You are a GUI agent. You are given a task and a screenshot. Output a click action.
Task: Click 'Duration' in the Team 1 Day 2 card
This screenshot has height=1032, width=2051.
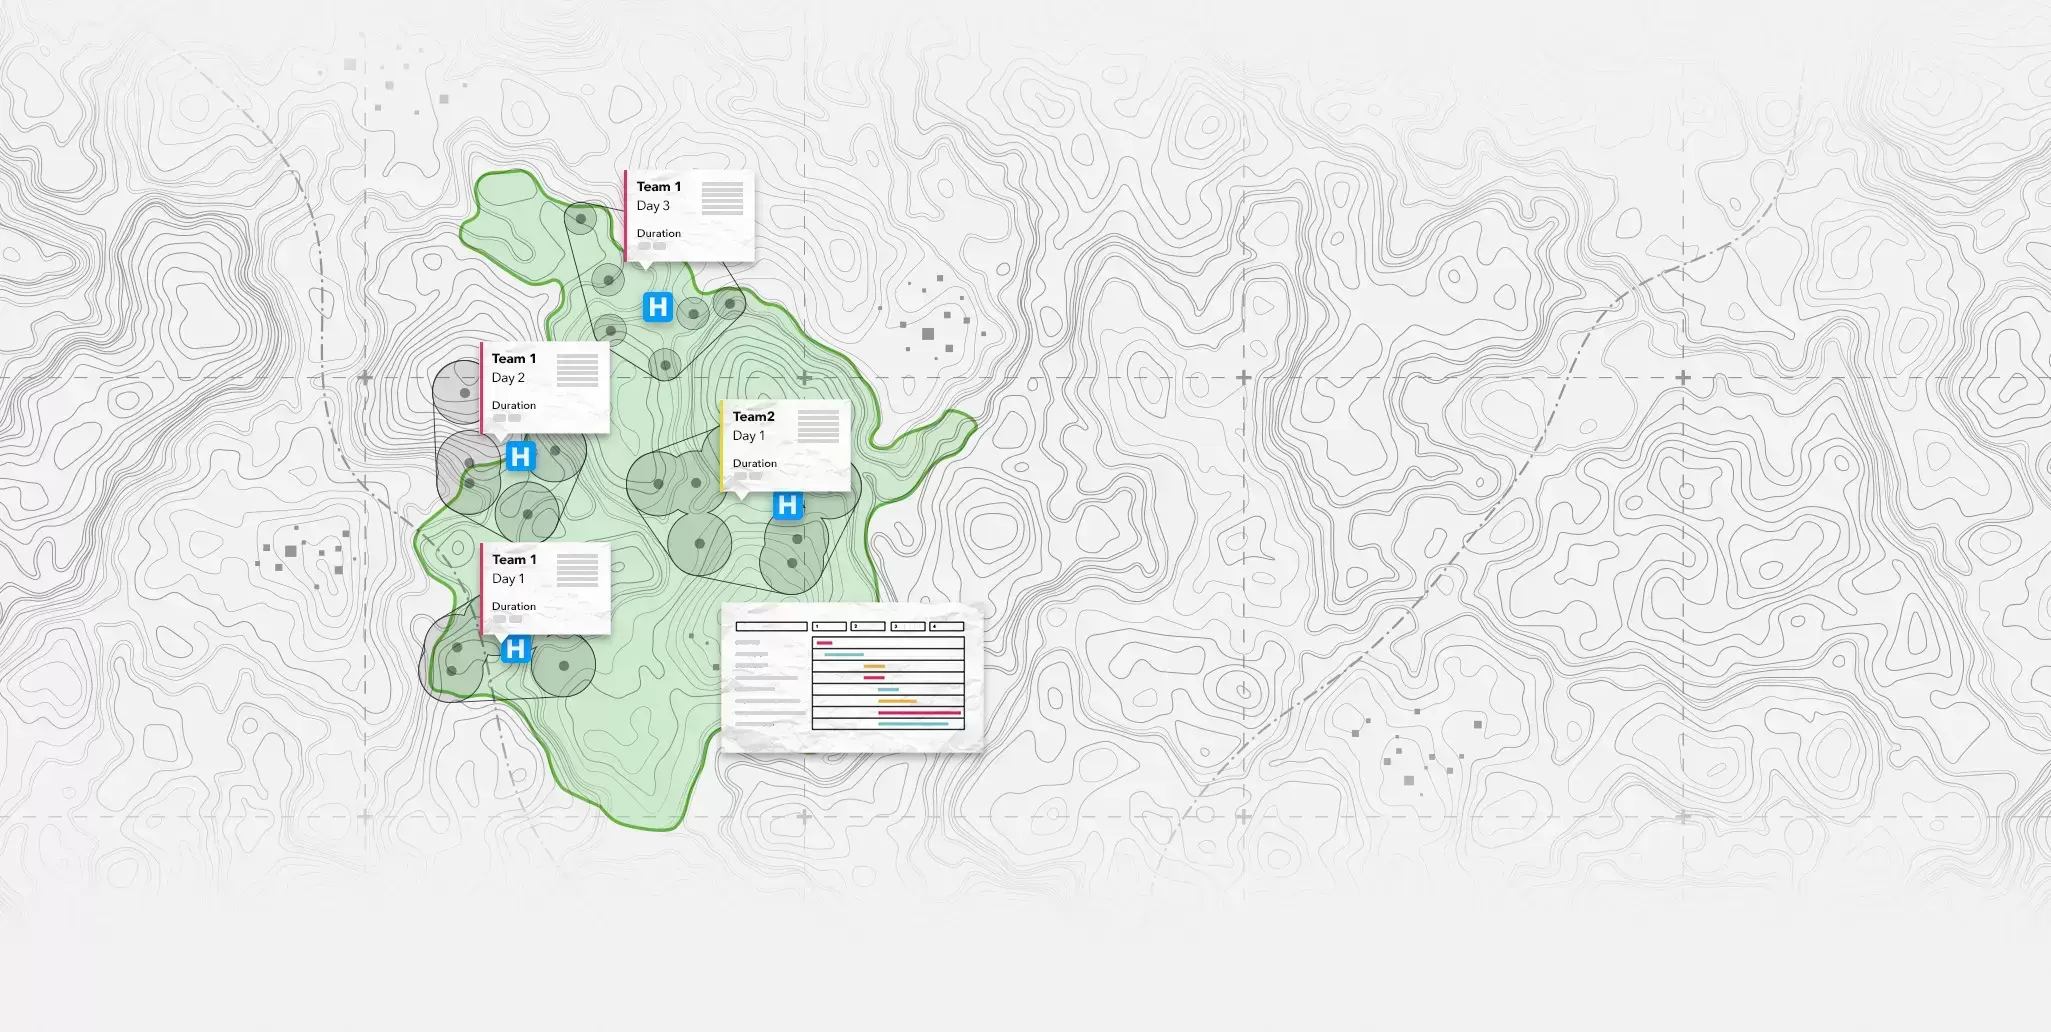pos(514,406)
